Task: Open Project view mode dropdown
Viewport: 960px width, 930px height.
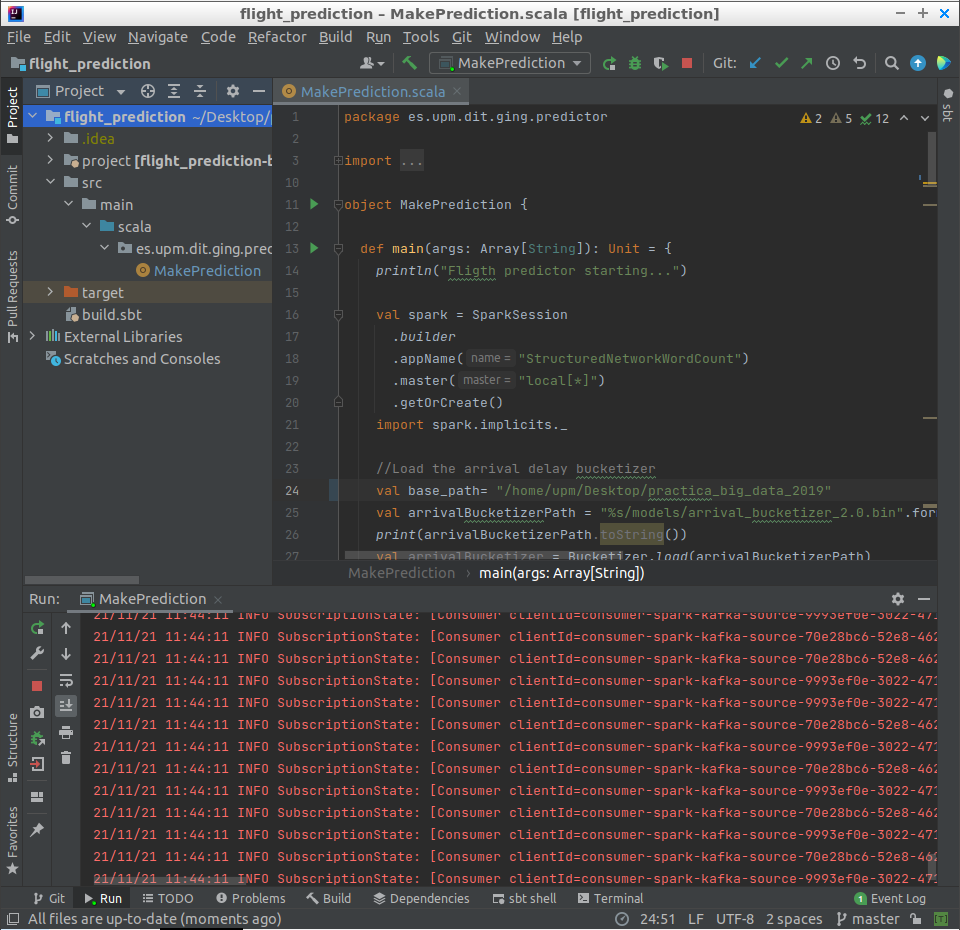Action: (80, 91)
